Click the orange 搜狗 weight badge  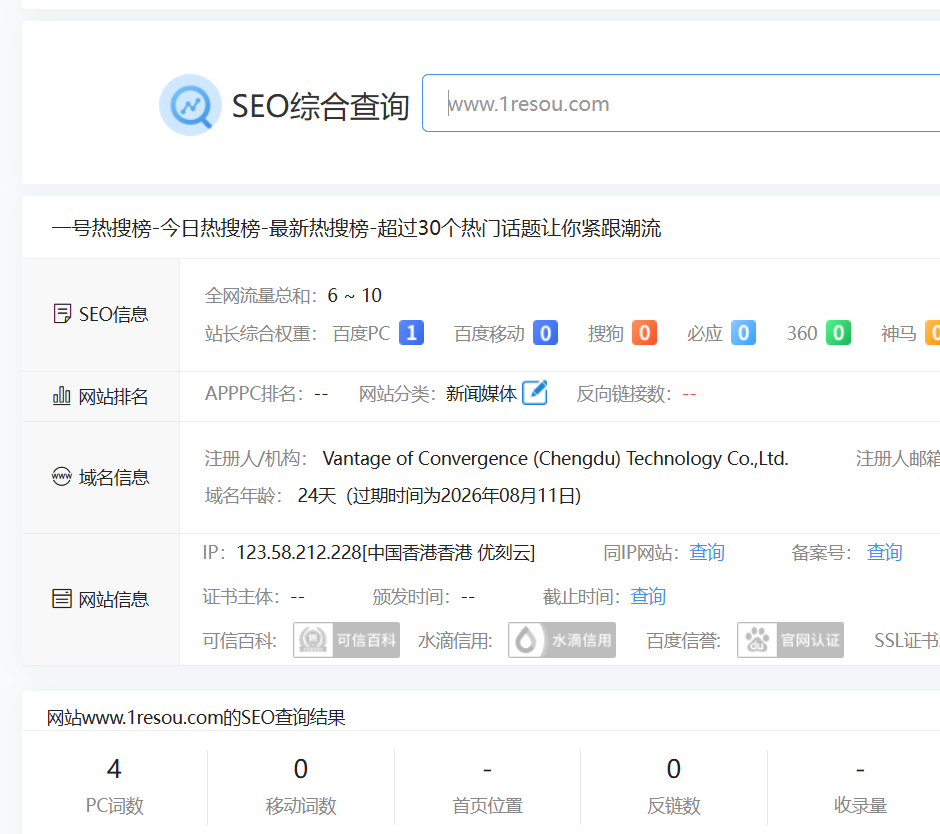pos(644,333)
